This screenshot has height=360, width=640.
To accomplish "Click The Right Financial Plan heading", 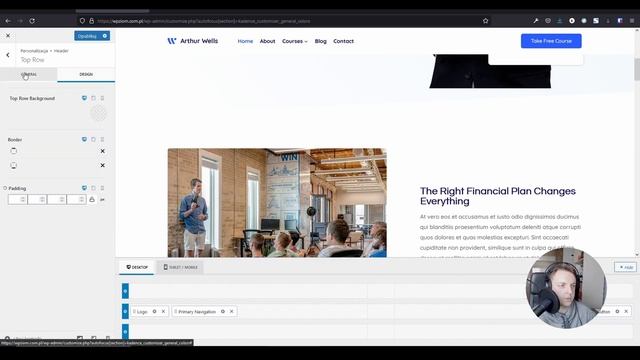I will (x=498, y=196).
